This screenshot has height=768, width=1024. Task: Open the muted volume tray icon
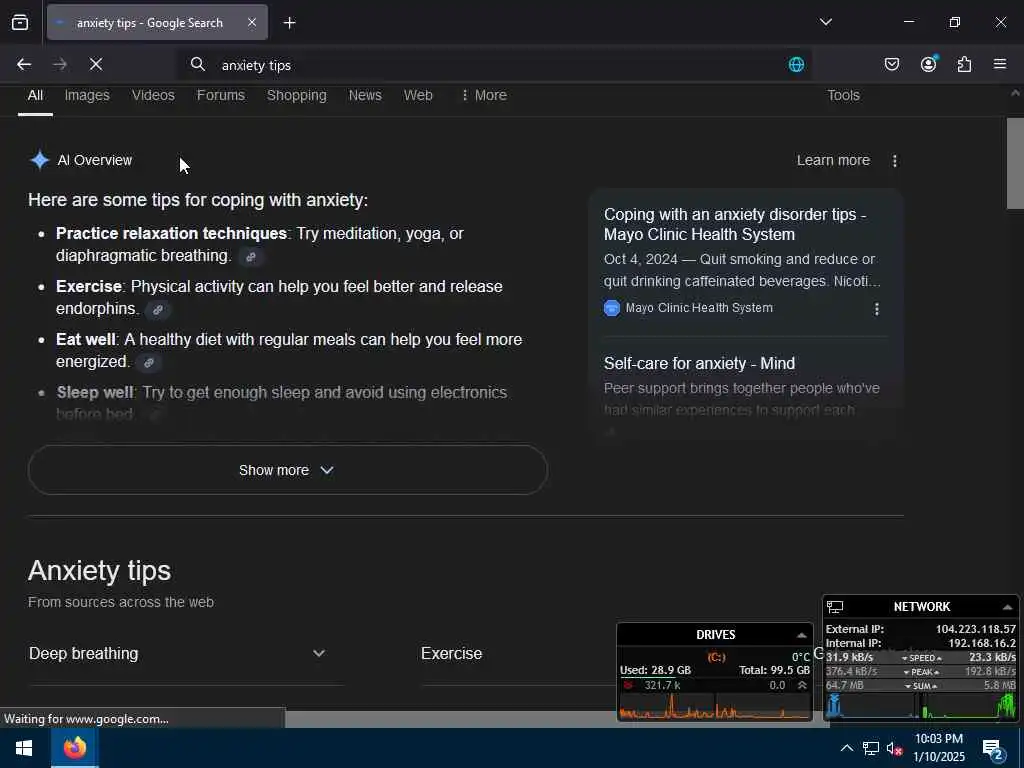pos(894,748)
